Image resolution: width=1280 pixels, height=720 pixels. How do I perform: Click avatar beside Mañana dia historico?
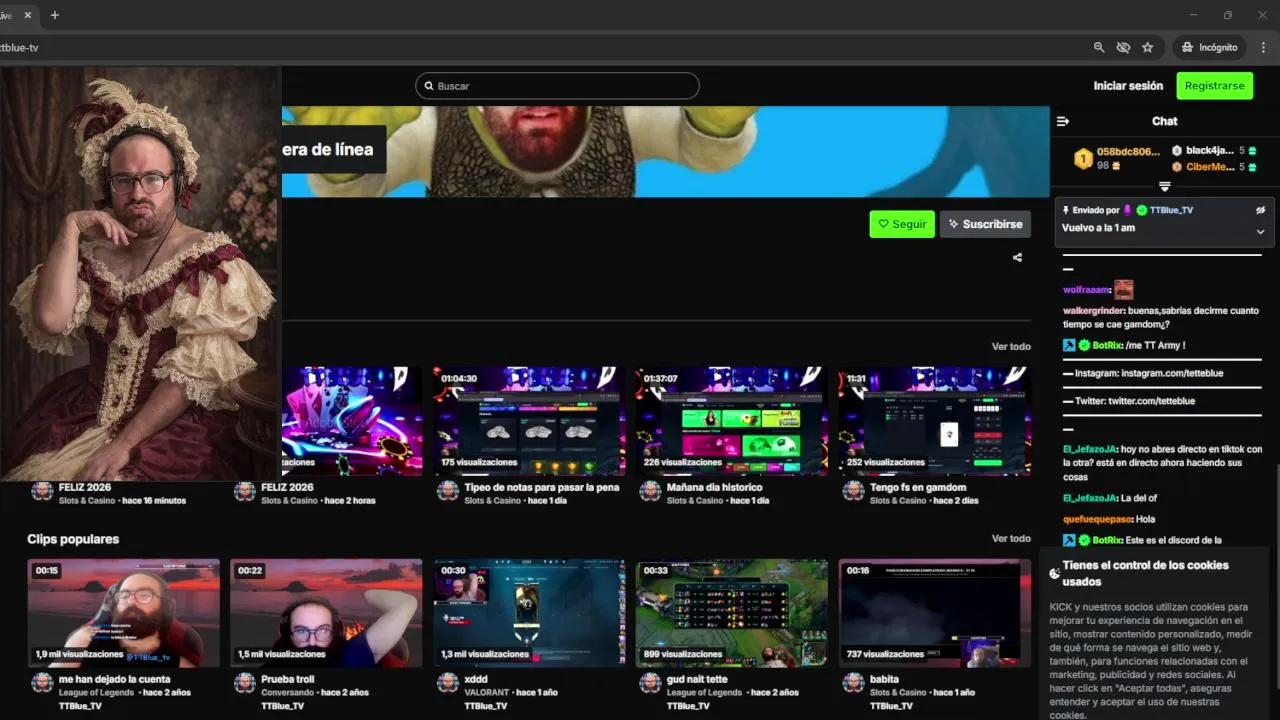pos(650,491)
